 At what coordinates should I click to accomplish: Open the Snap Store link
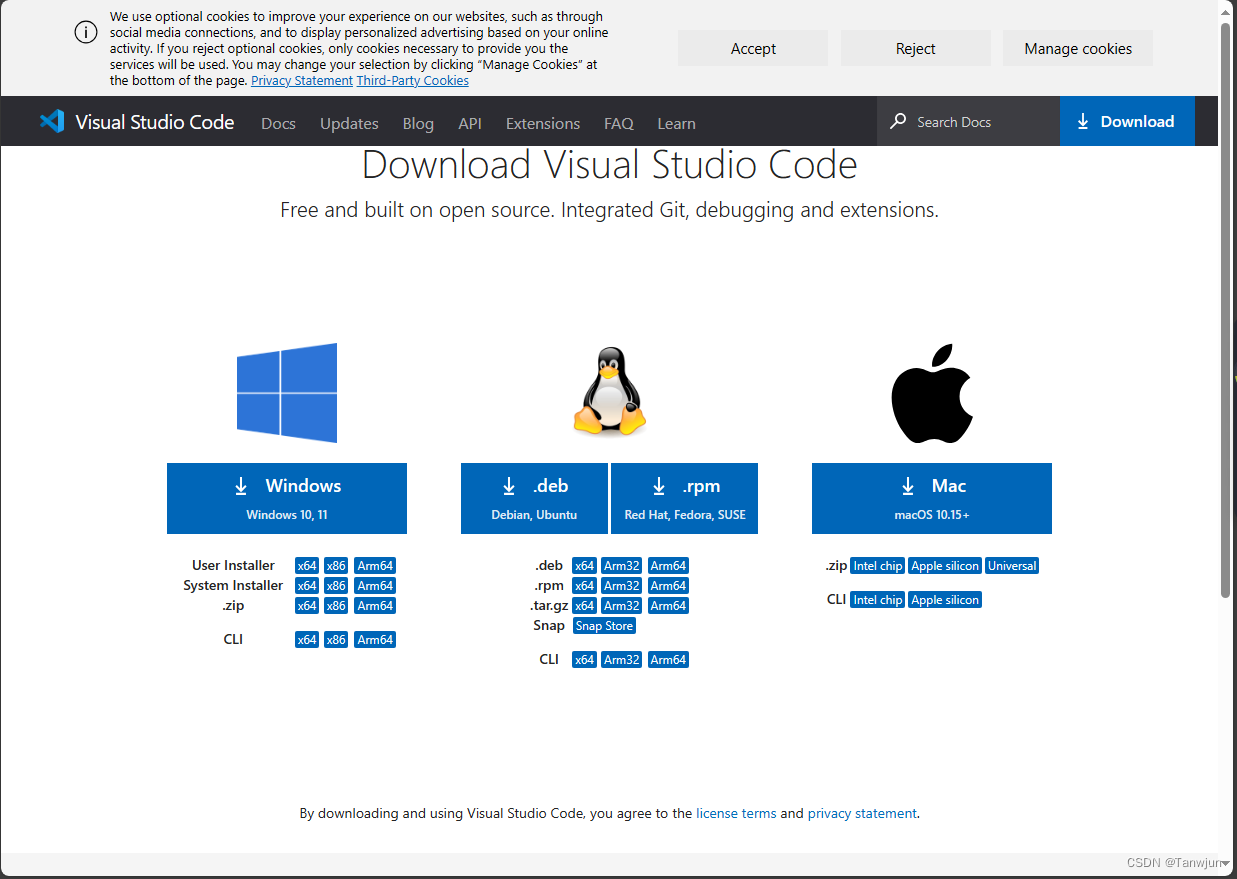(604, 626)
